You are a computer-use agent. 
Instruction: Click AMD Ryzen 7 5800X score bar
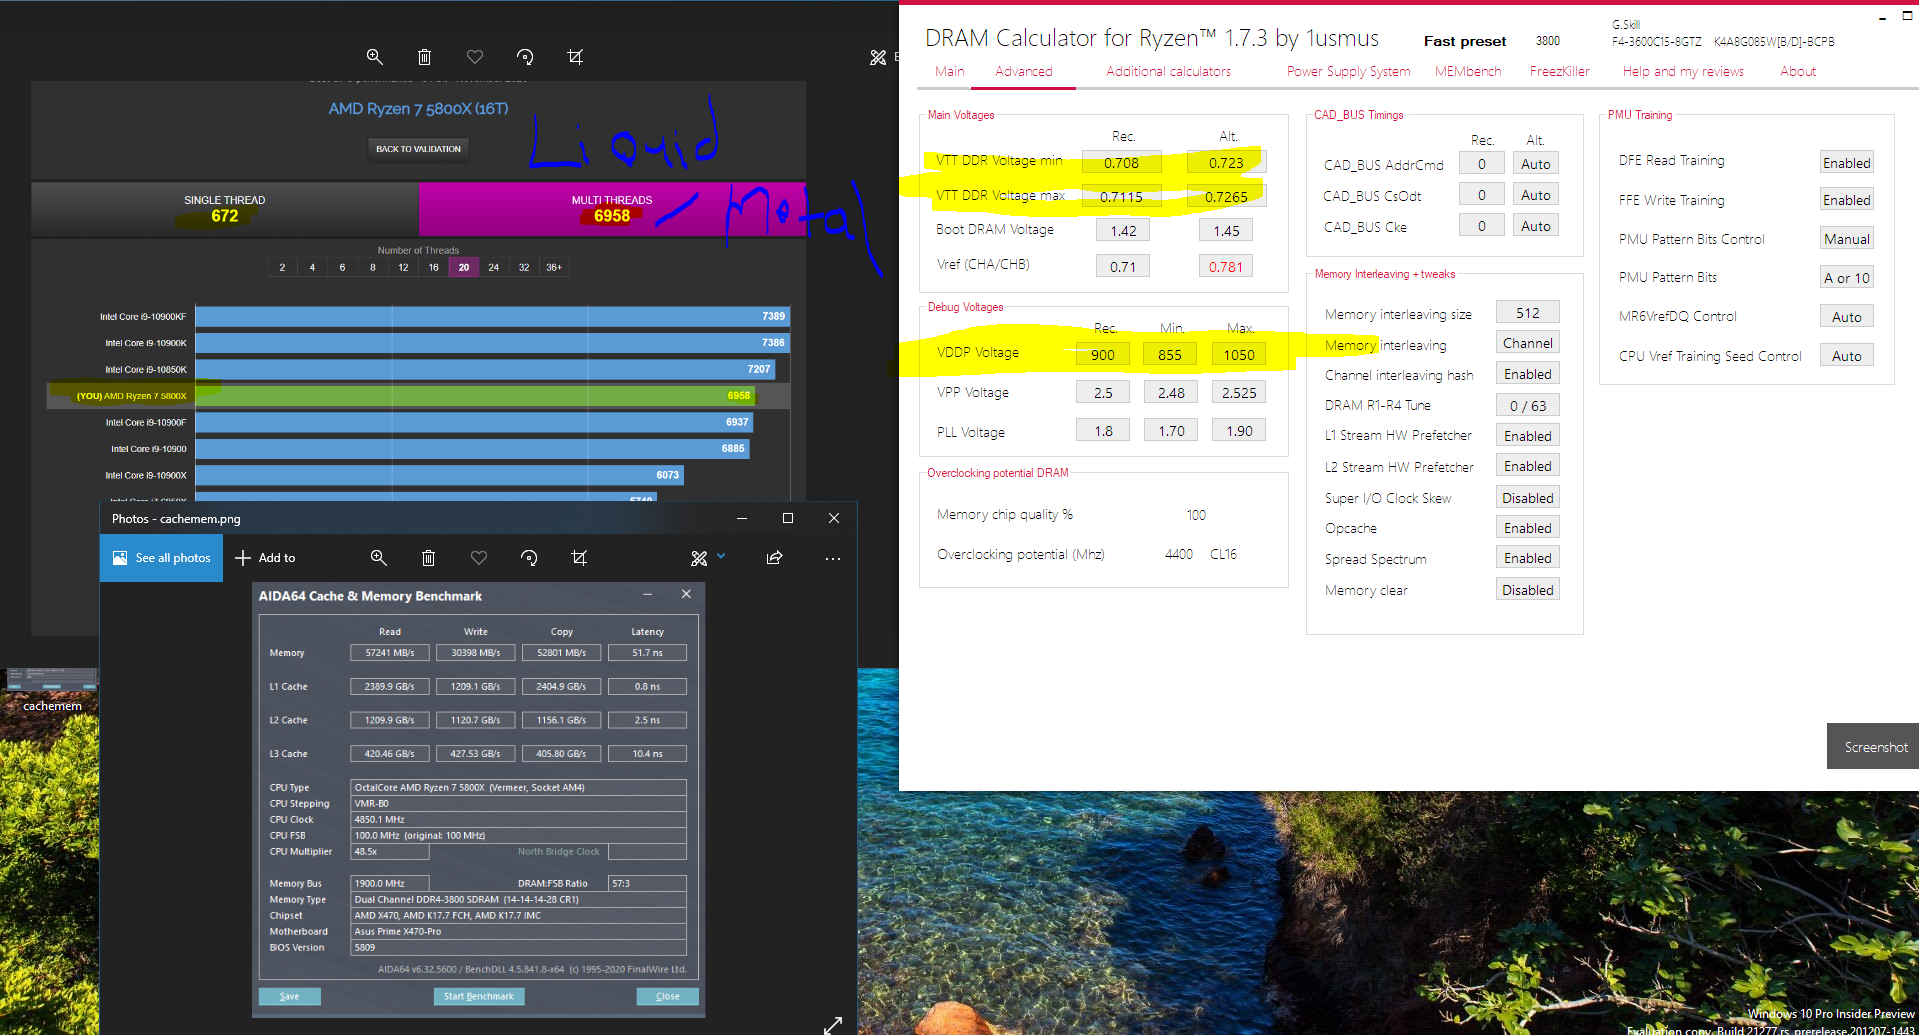point(475,396)
